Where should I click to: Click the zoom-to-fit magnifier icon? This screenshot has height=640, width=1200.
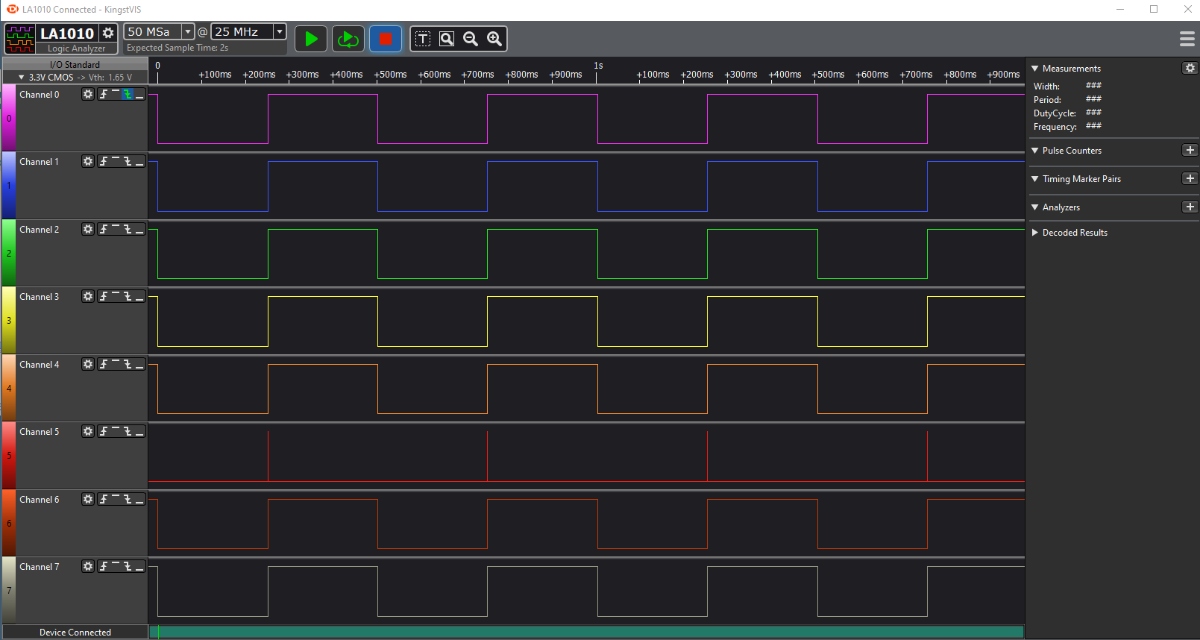(x=446, y=39)
